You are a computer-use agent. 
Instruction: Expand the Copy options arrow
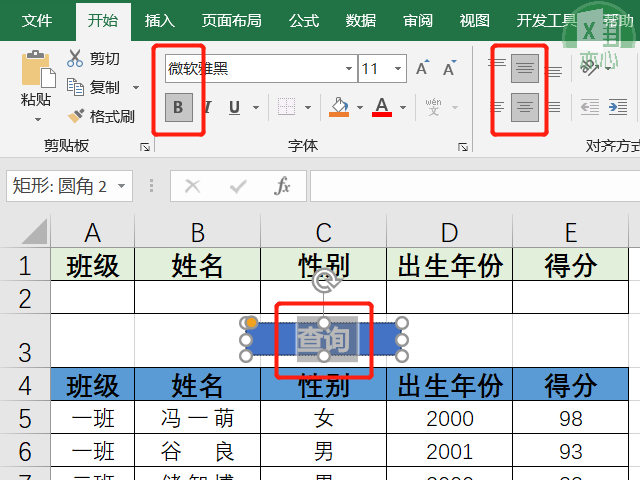click(x=136, y=87)
